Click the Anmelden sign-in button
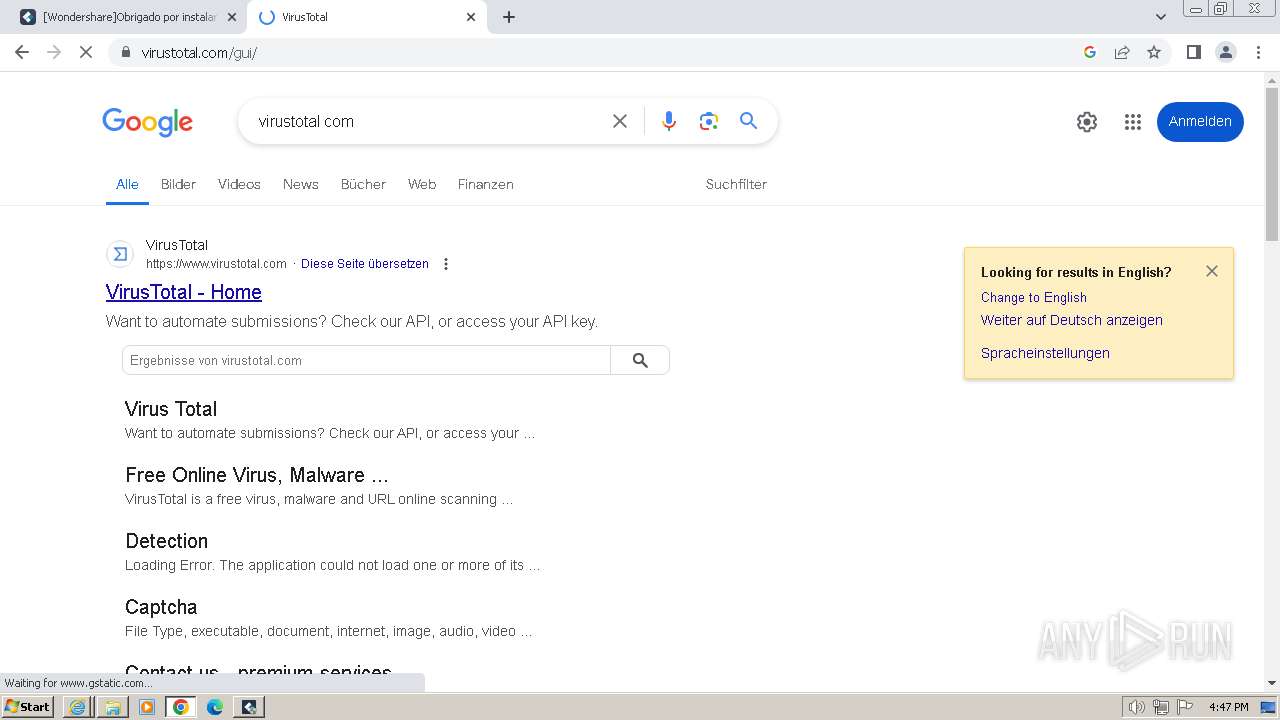 click(x=1200, y=122)
